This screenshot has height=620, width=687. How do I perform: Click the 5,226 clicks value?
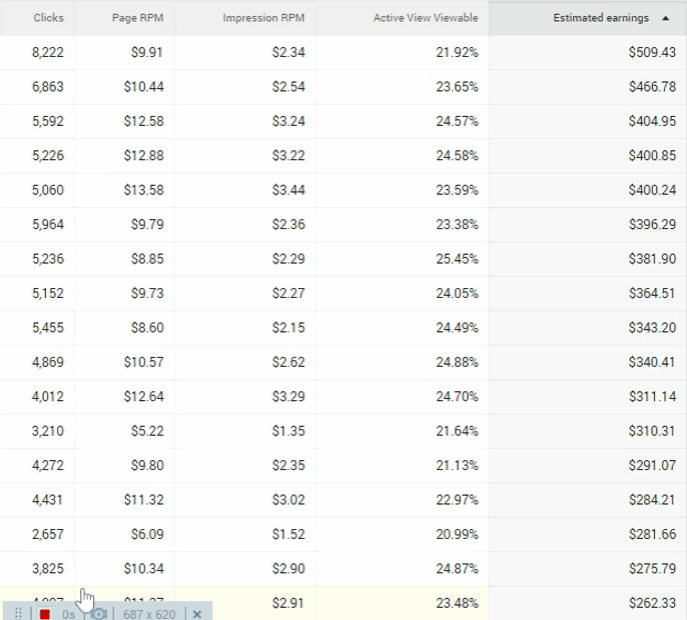(x=48, y=155)
